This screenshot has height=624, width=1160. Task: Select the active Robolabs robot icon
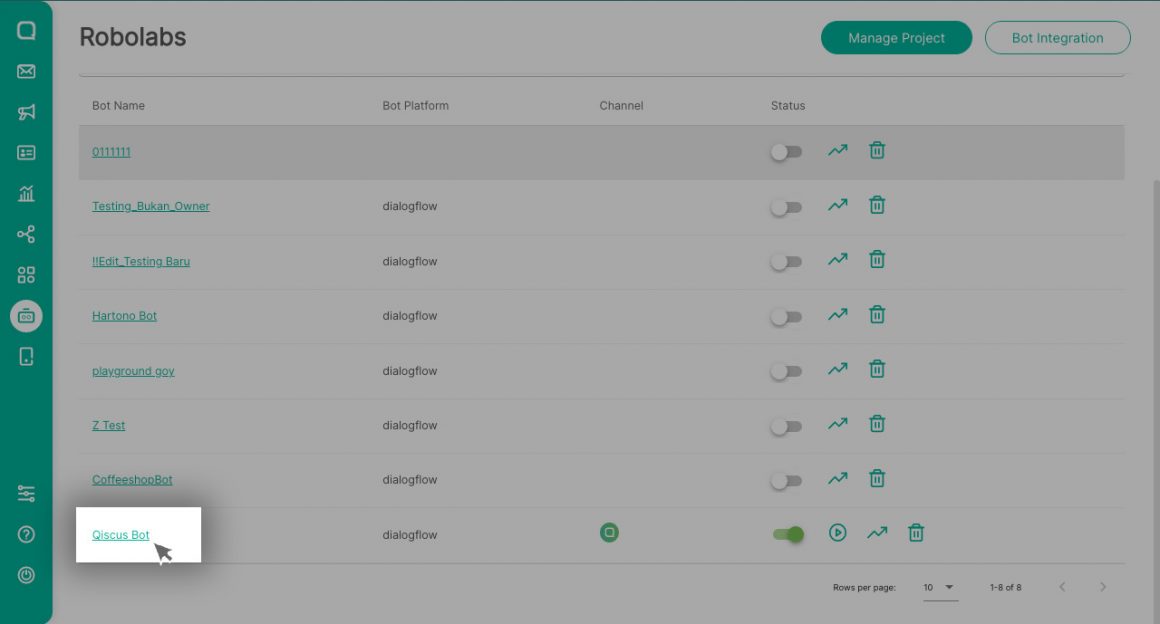point(26,315)
